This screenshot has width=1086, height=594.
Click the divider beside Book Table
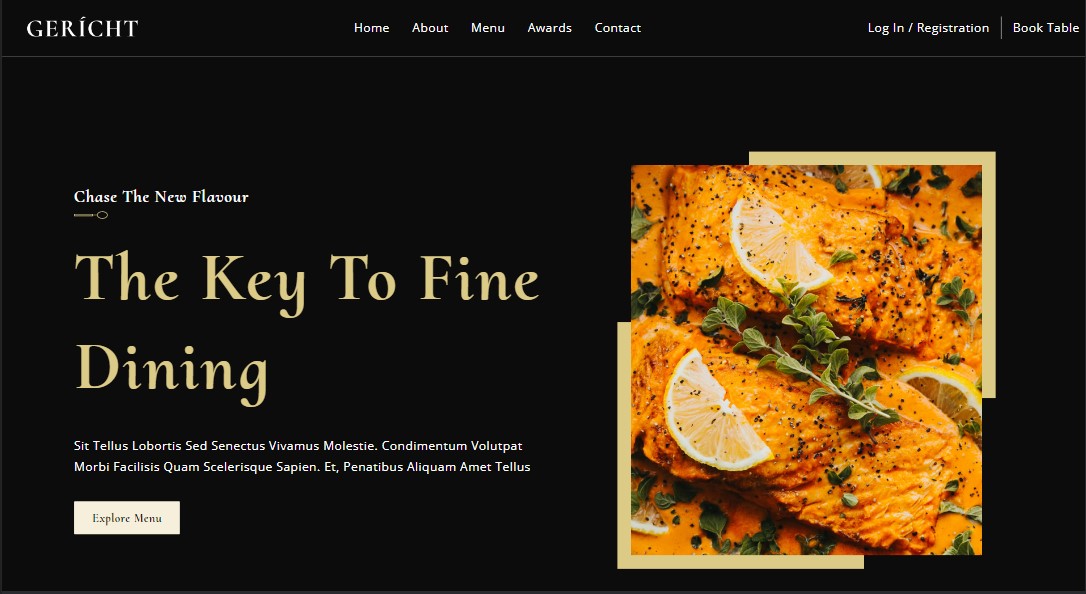[x=1002, y=28]
